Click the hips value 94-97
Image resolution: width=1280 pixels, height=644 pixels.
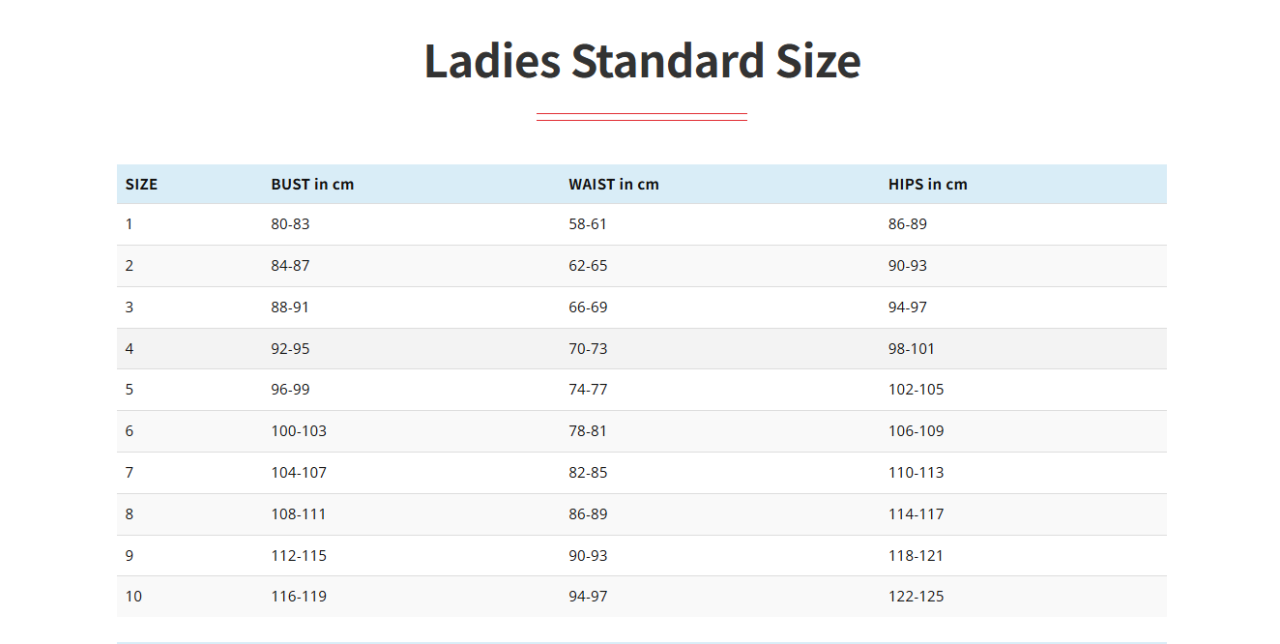(x=907, y=307)
